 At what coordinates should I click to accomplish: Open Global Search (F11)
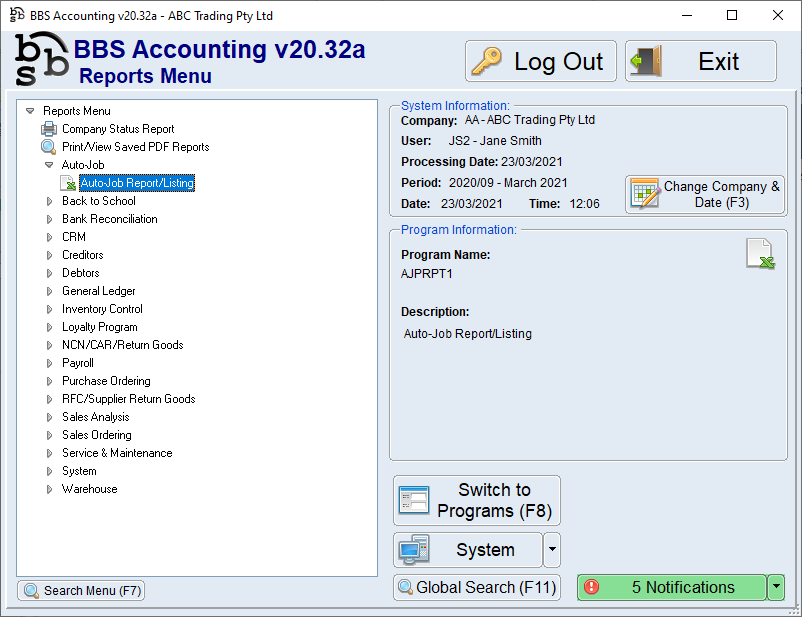tap(476, 588)
